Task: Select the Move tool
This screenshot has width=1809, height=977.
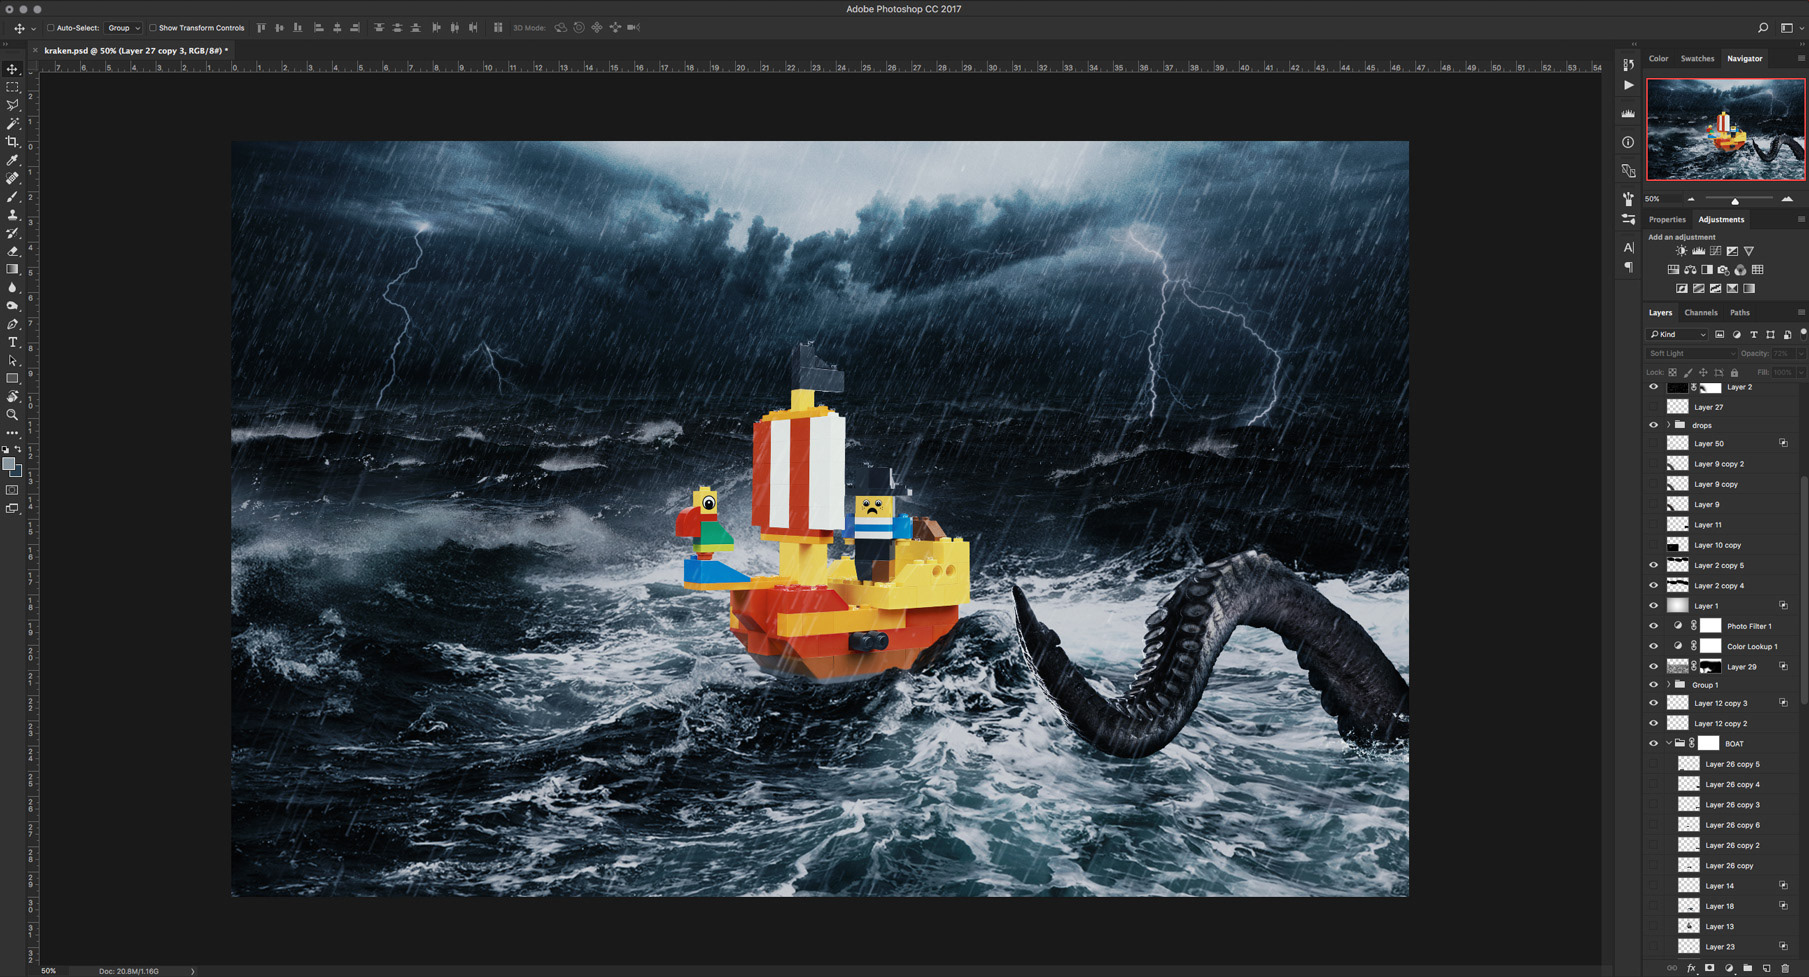Action: coord(13,69)
